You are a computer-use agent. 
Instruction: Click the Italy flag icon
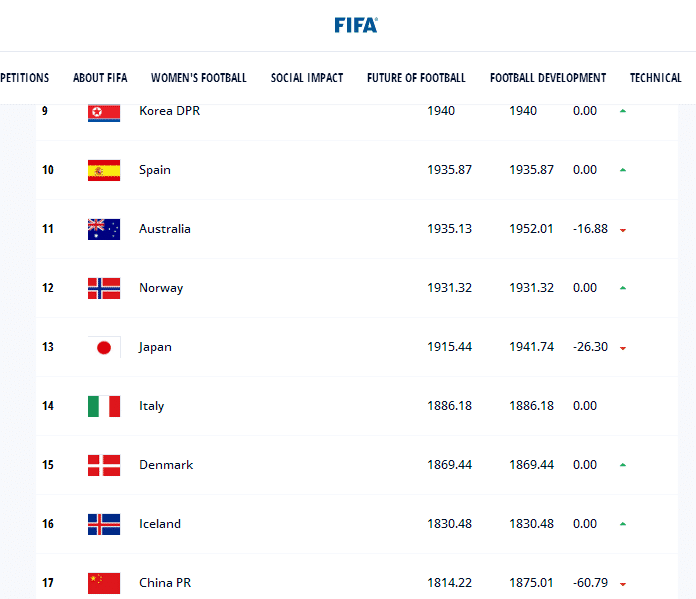click(x=104, y=406)
